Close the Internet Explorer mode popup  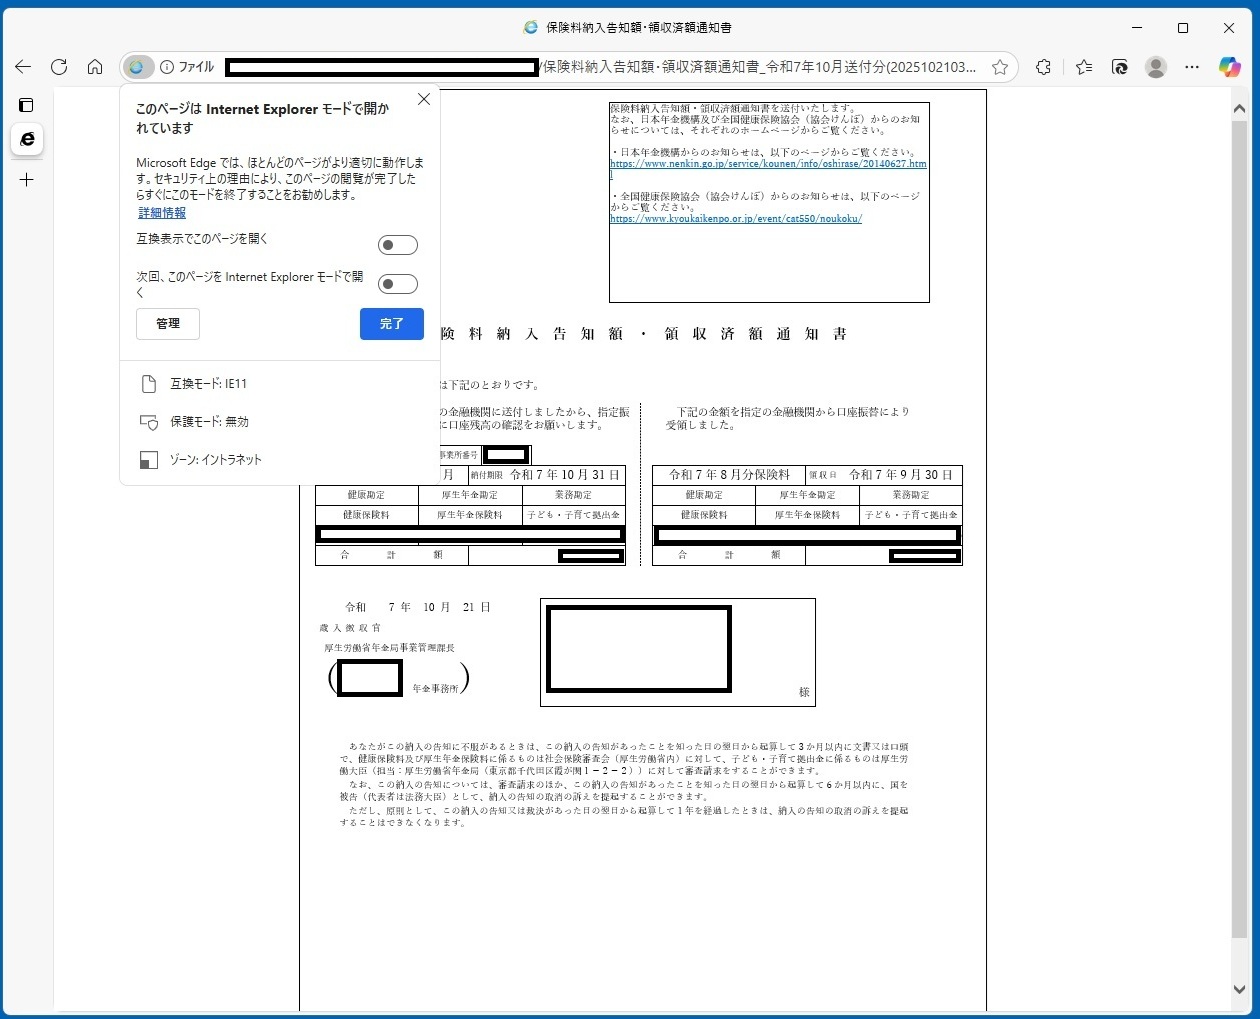click(x=424, y=99)
